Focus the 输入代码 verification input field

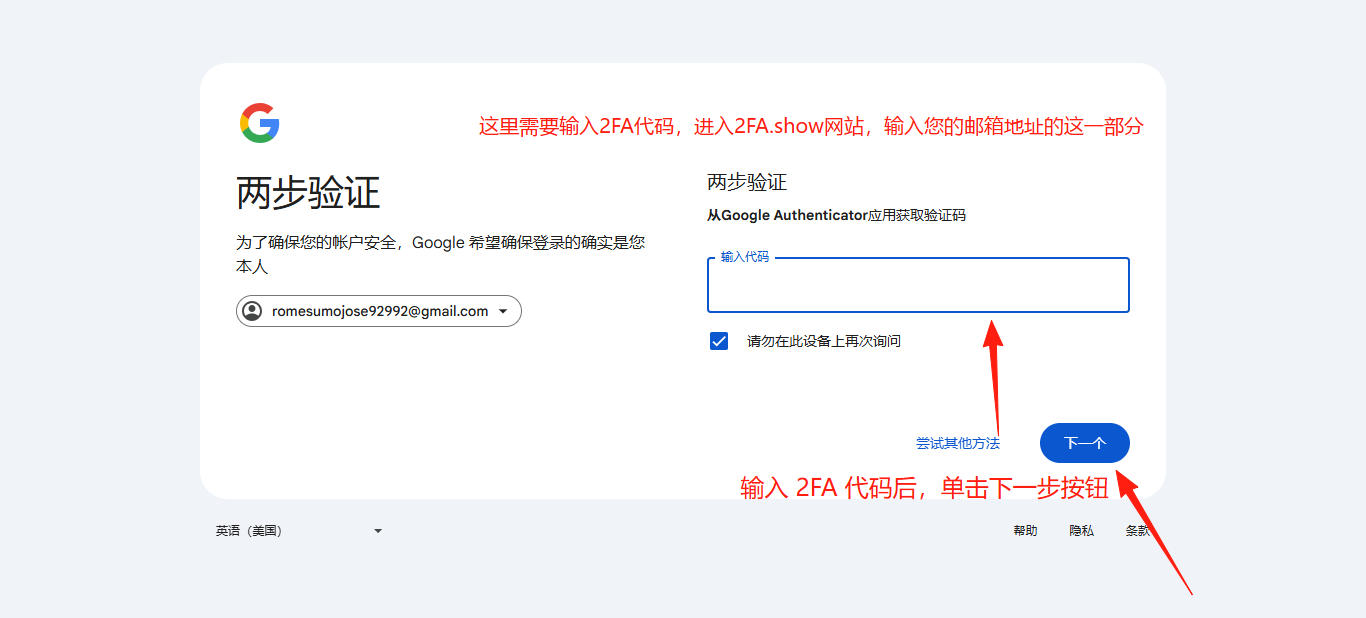[917, 287]
